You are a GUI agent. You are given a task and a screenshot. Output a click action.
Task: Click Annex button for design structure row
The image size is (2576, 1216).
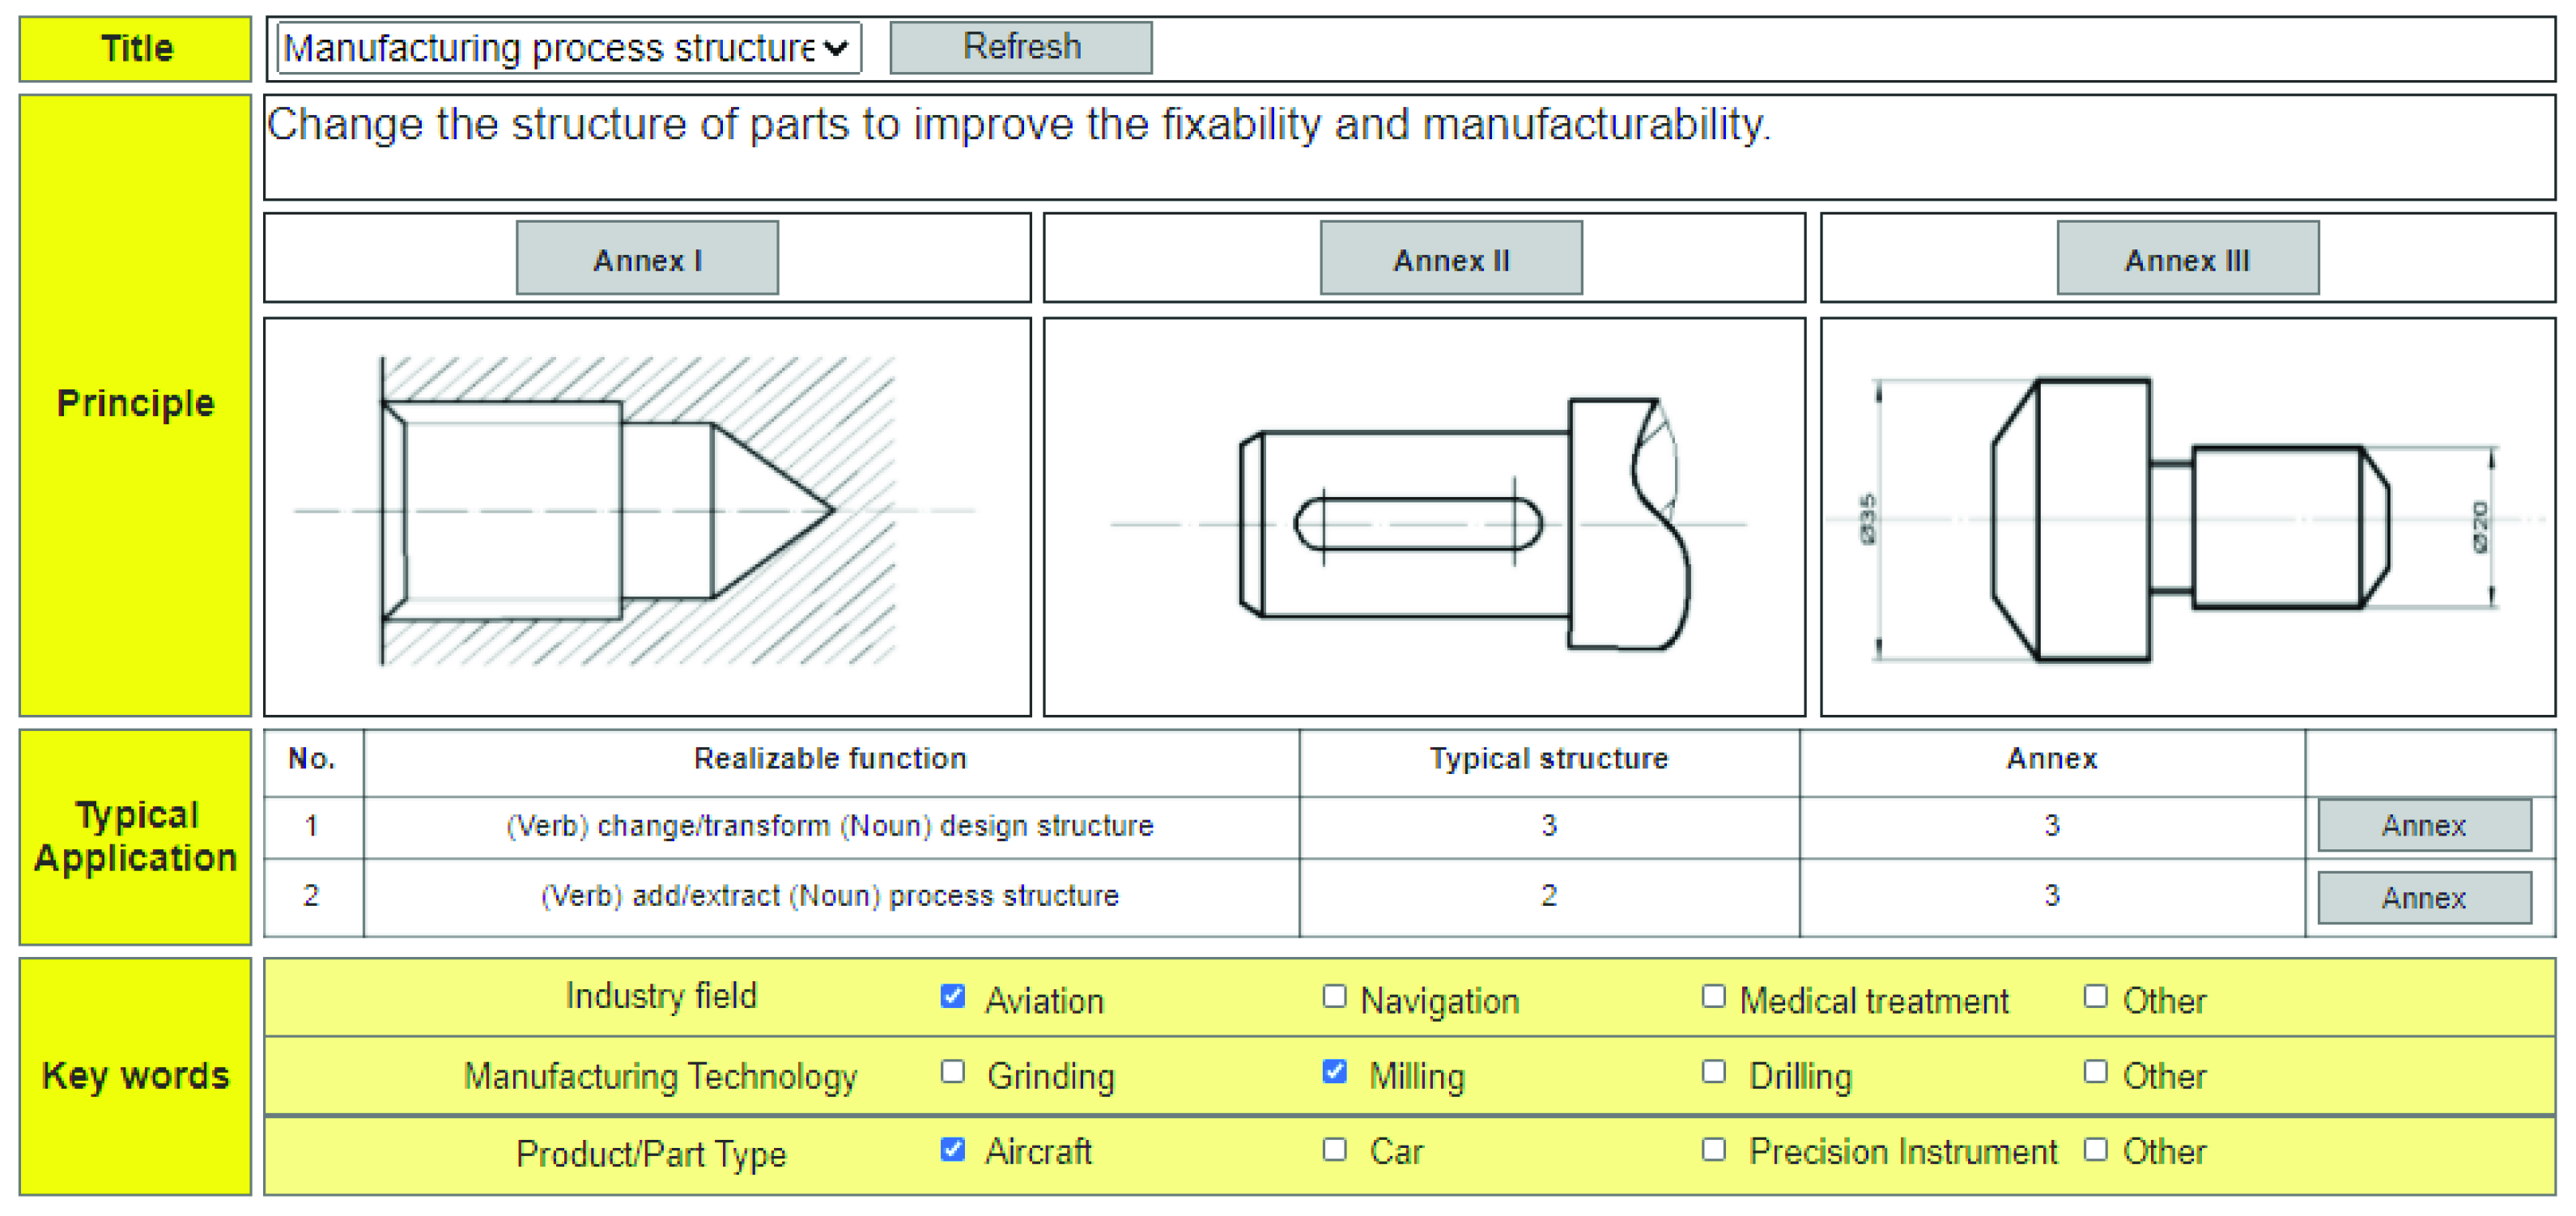[2423, 825]
